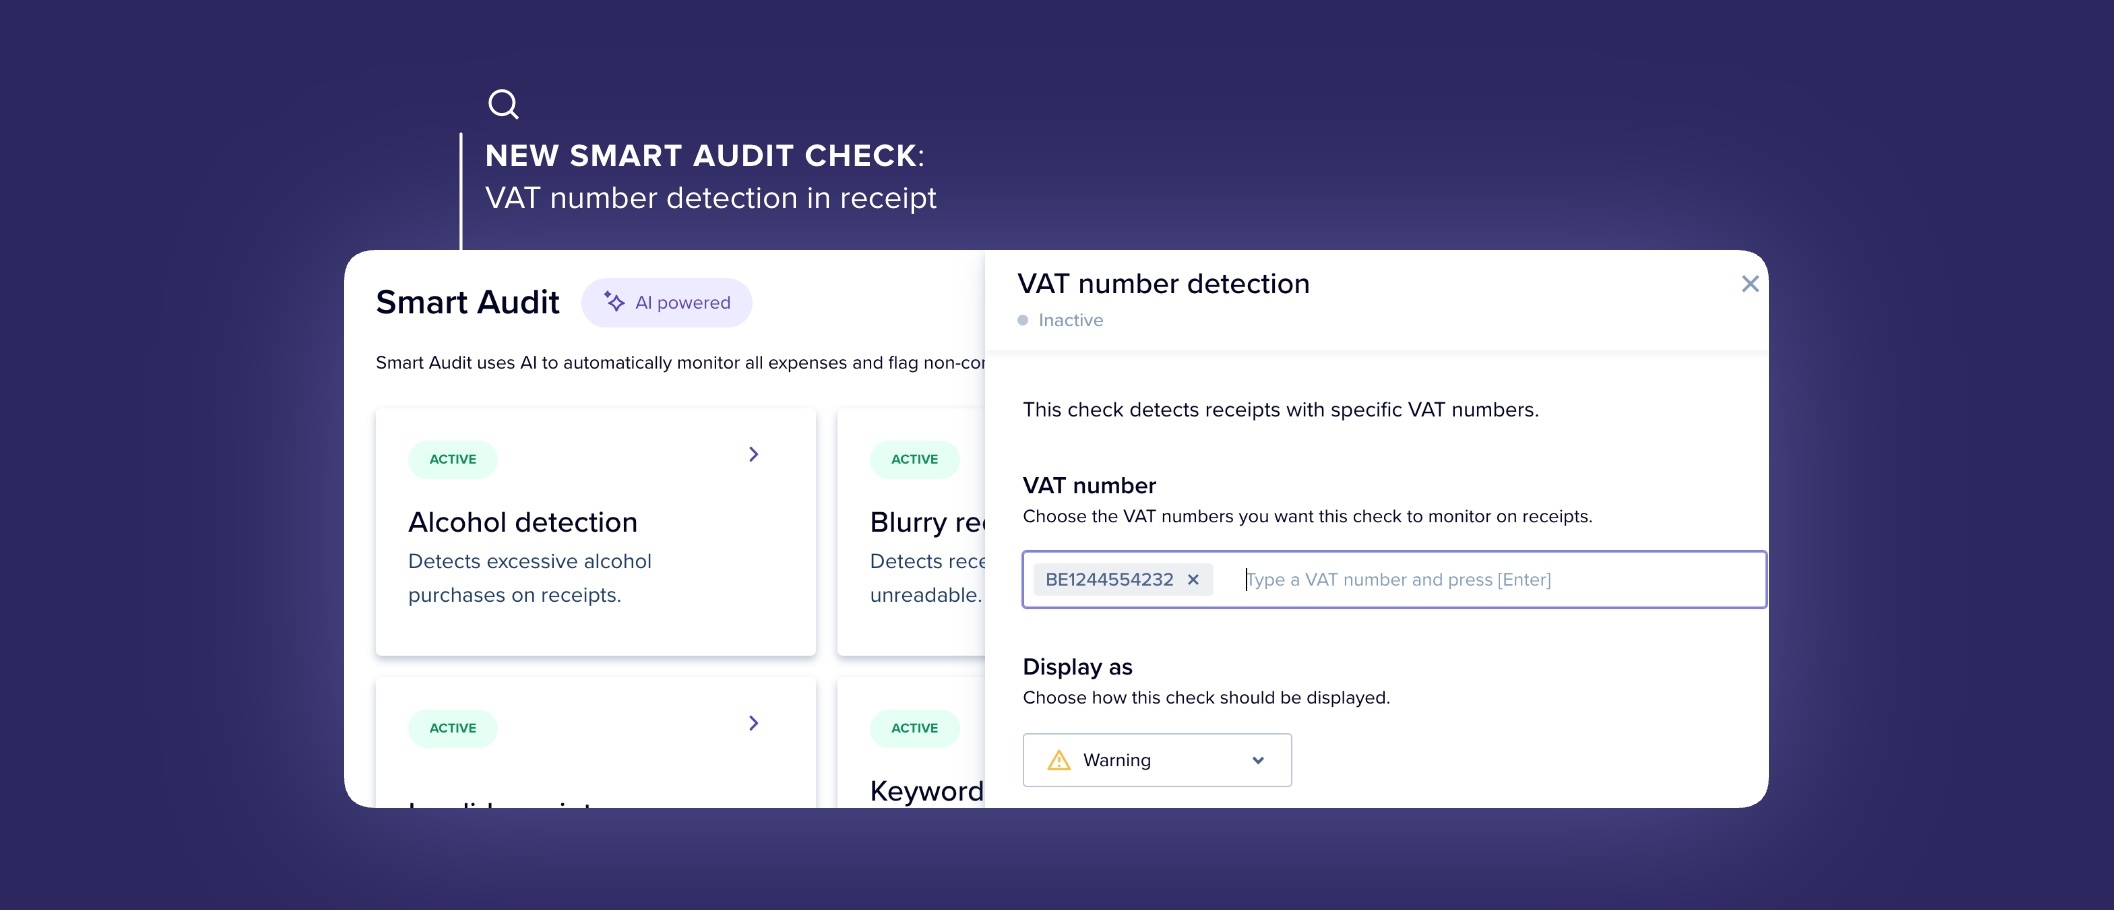Open the Alcohol detection card chevron

(x=753, y=455)
